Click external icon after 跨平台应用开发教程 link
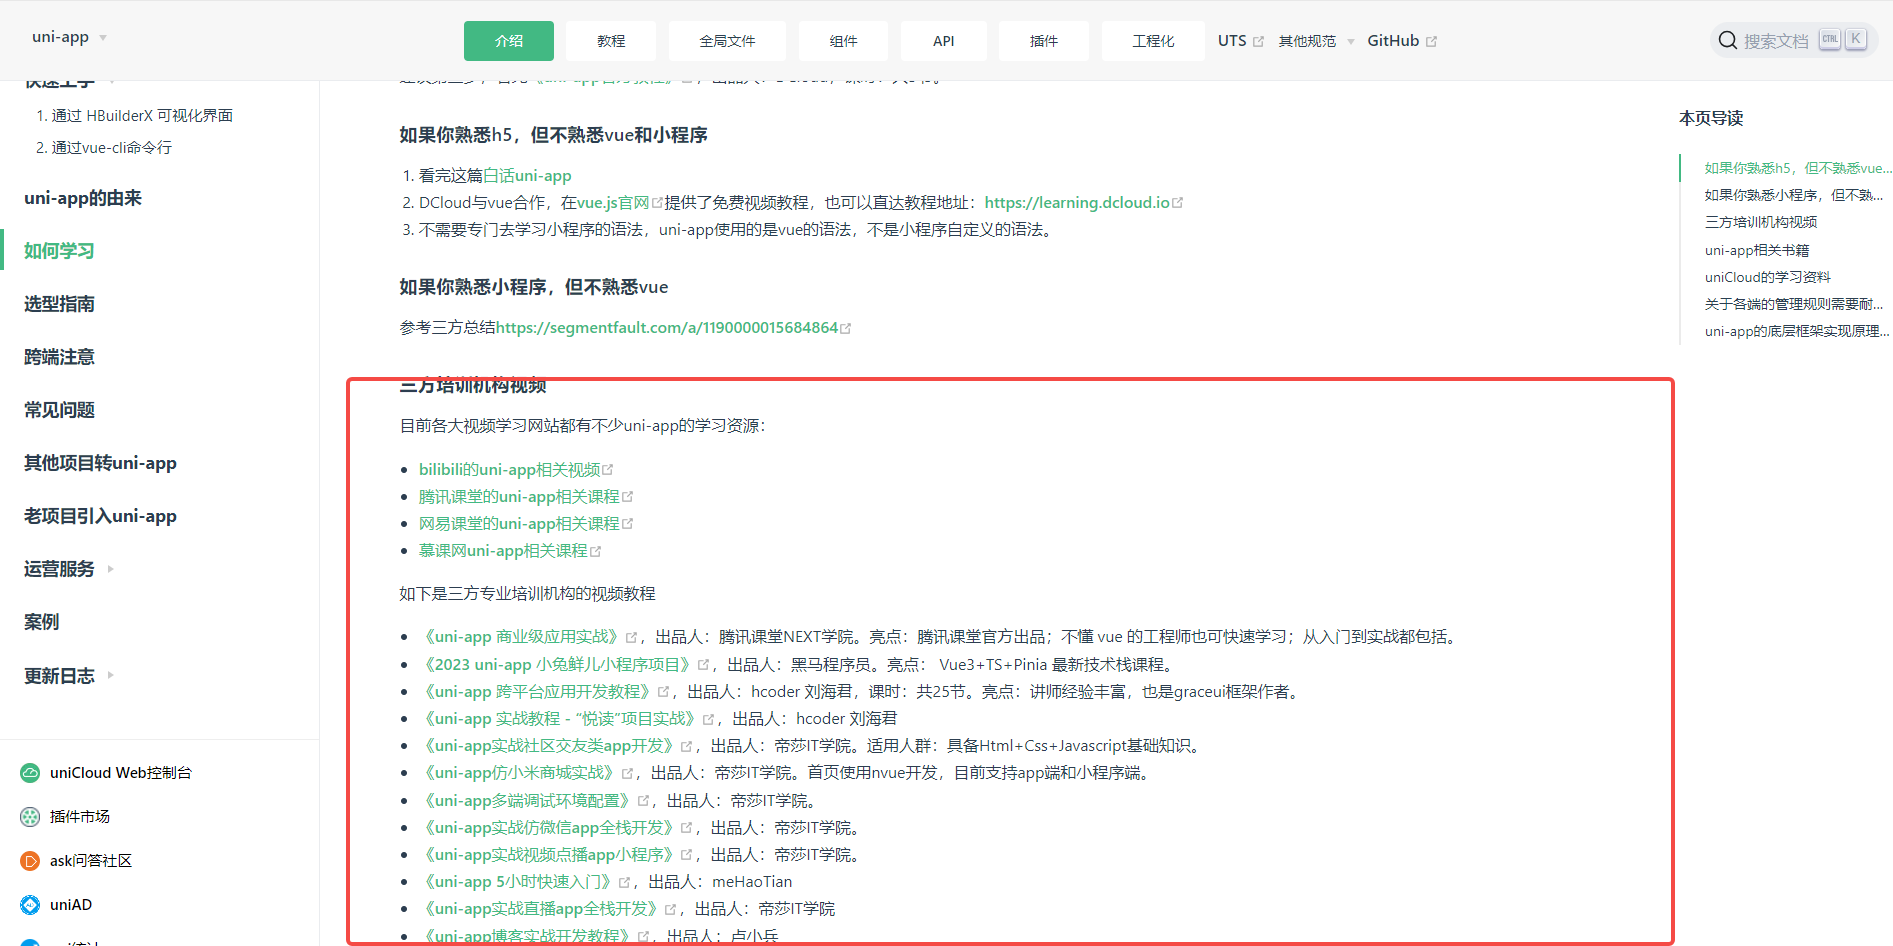 [664, 692]
